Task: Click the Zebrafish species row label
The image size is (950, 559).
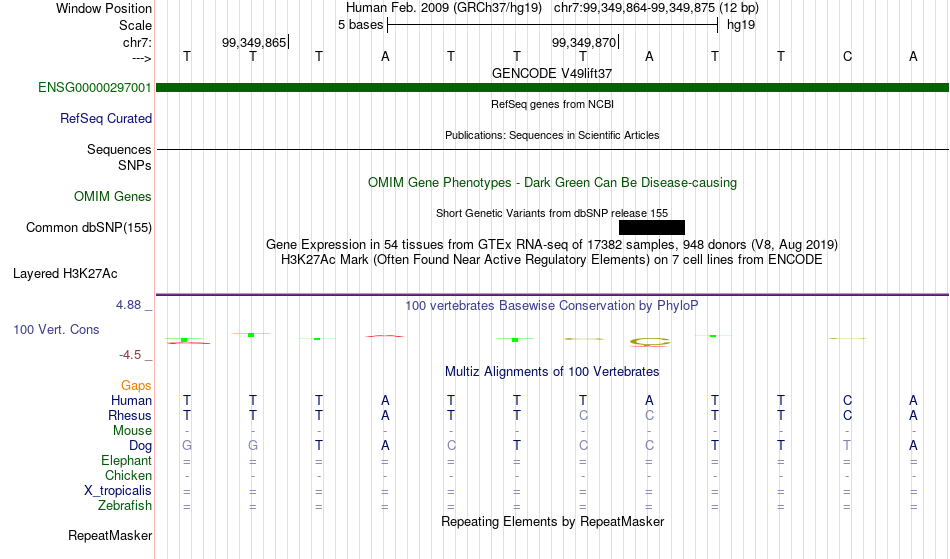Action: point(125,506)
